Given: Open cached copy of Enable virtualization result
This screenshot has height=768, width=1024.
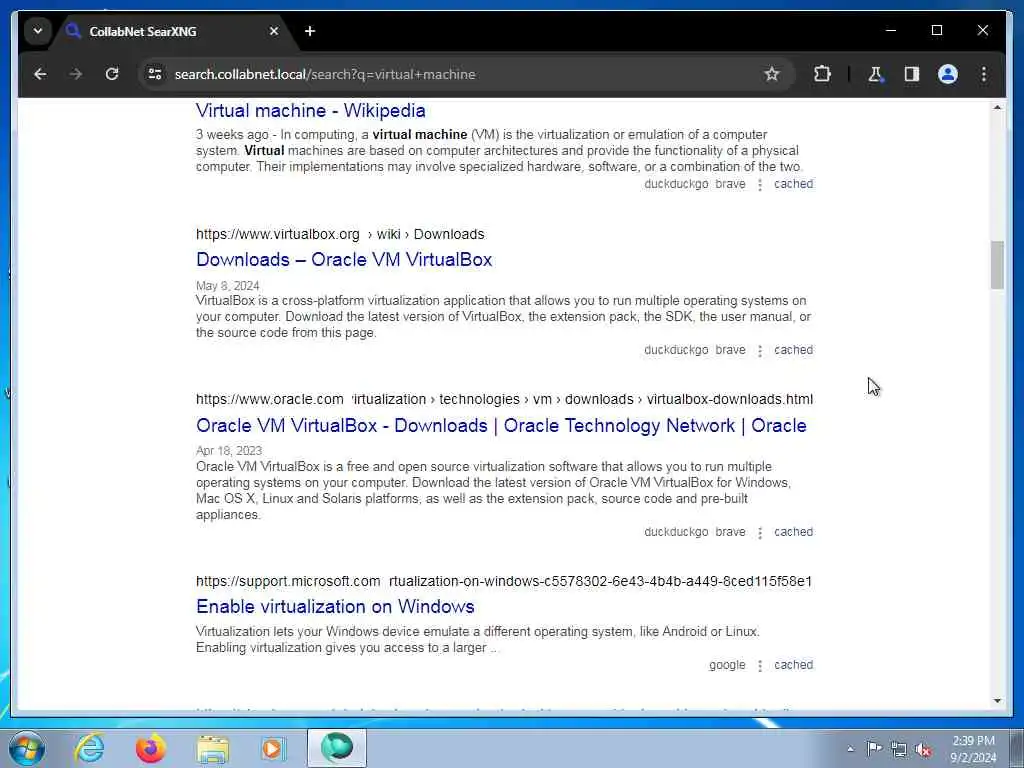Looking at the screenshot, I should 793,665.
